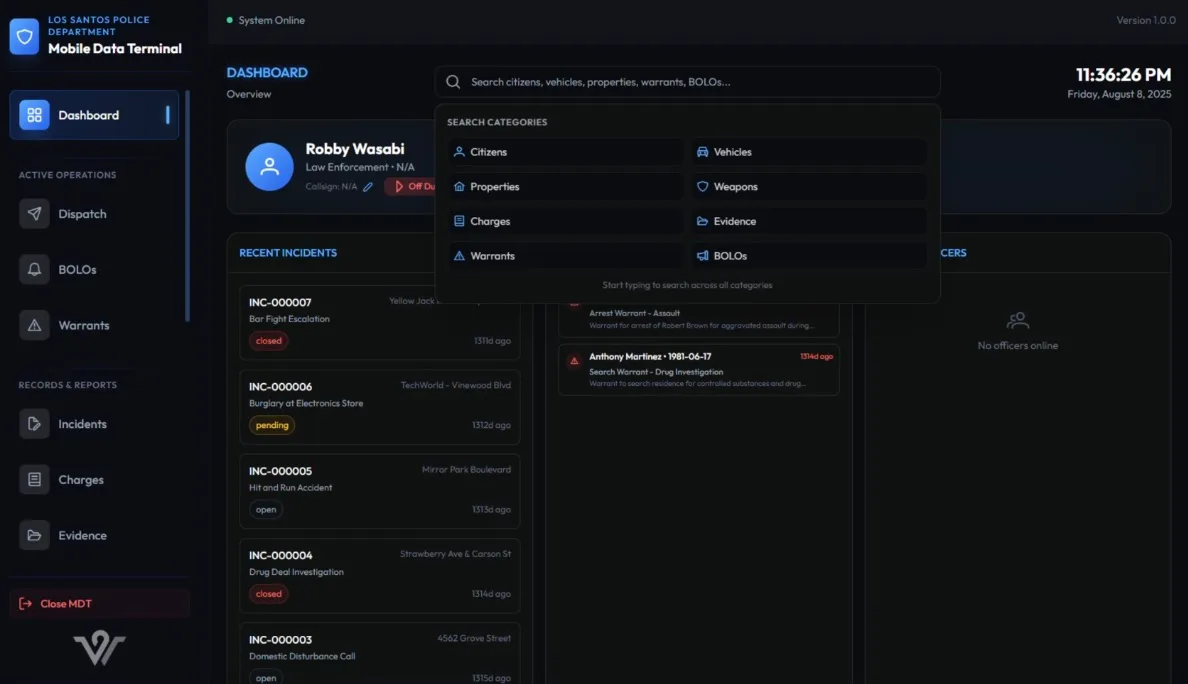Image resolution: width=1188 pixels, height=684 pixels.
Task: Open Dashboard from the sidebar
Action: click(x=94, y=115)
